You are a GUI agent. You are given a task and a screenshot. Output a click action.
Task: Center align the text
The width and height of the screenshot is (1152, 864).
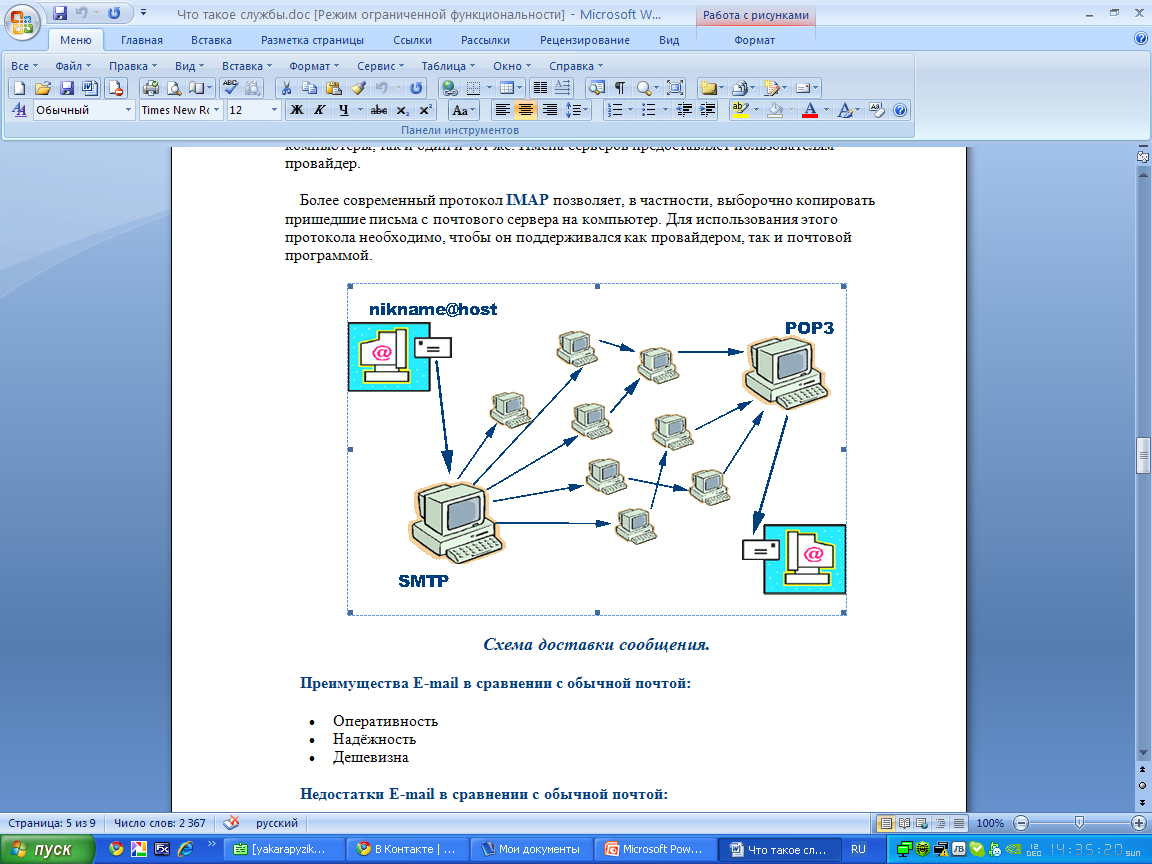pyautogui.click(x=526, y=110)
